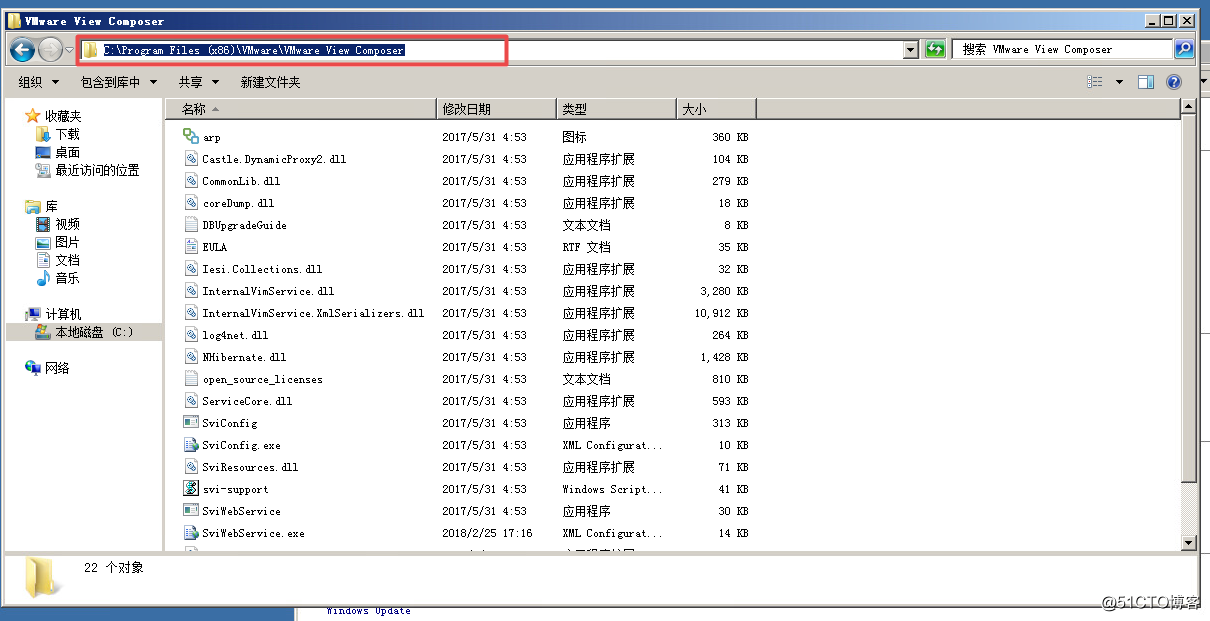The width and height of the screenshot is (1210, 621).
Task: Click the open_source_licenses file icon
Action: [x=191, y=379]
